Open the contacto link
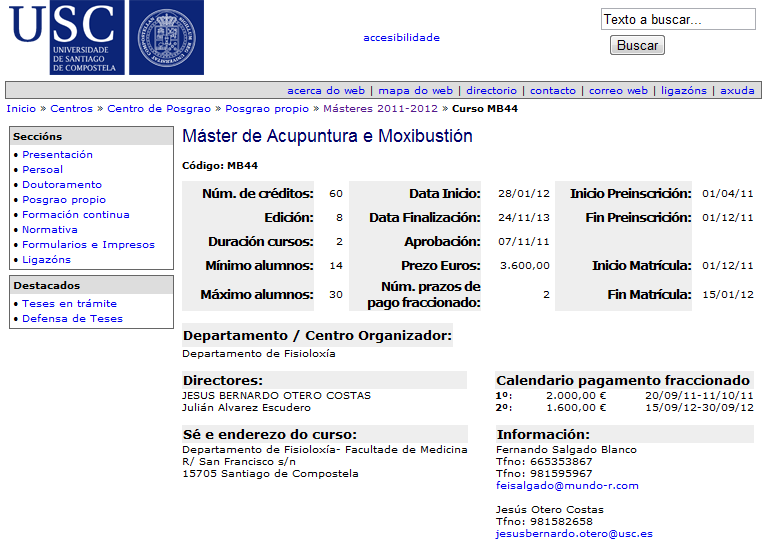Image resolution: width=771 pixels, height=547 pixels. click(553, 91)
